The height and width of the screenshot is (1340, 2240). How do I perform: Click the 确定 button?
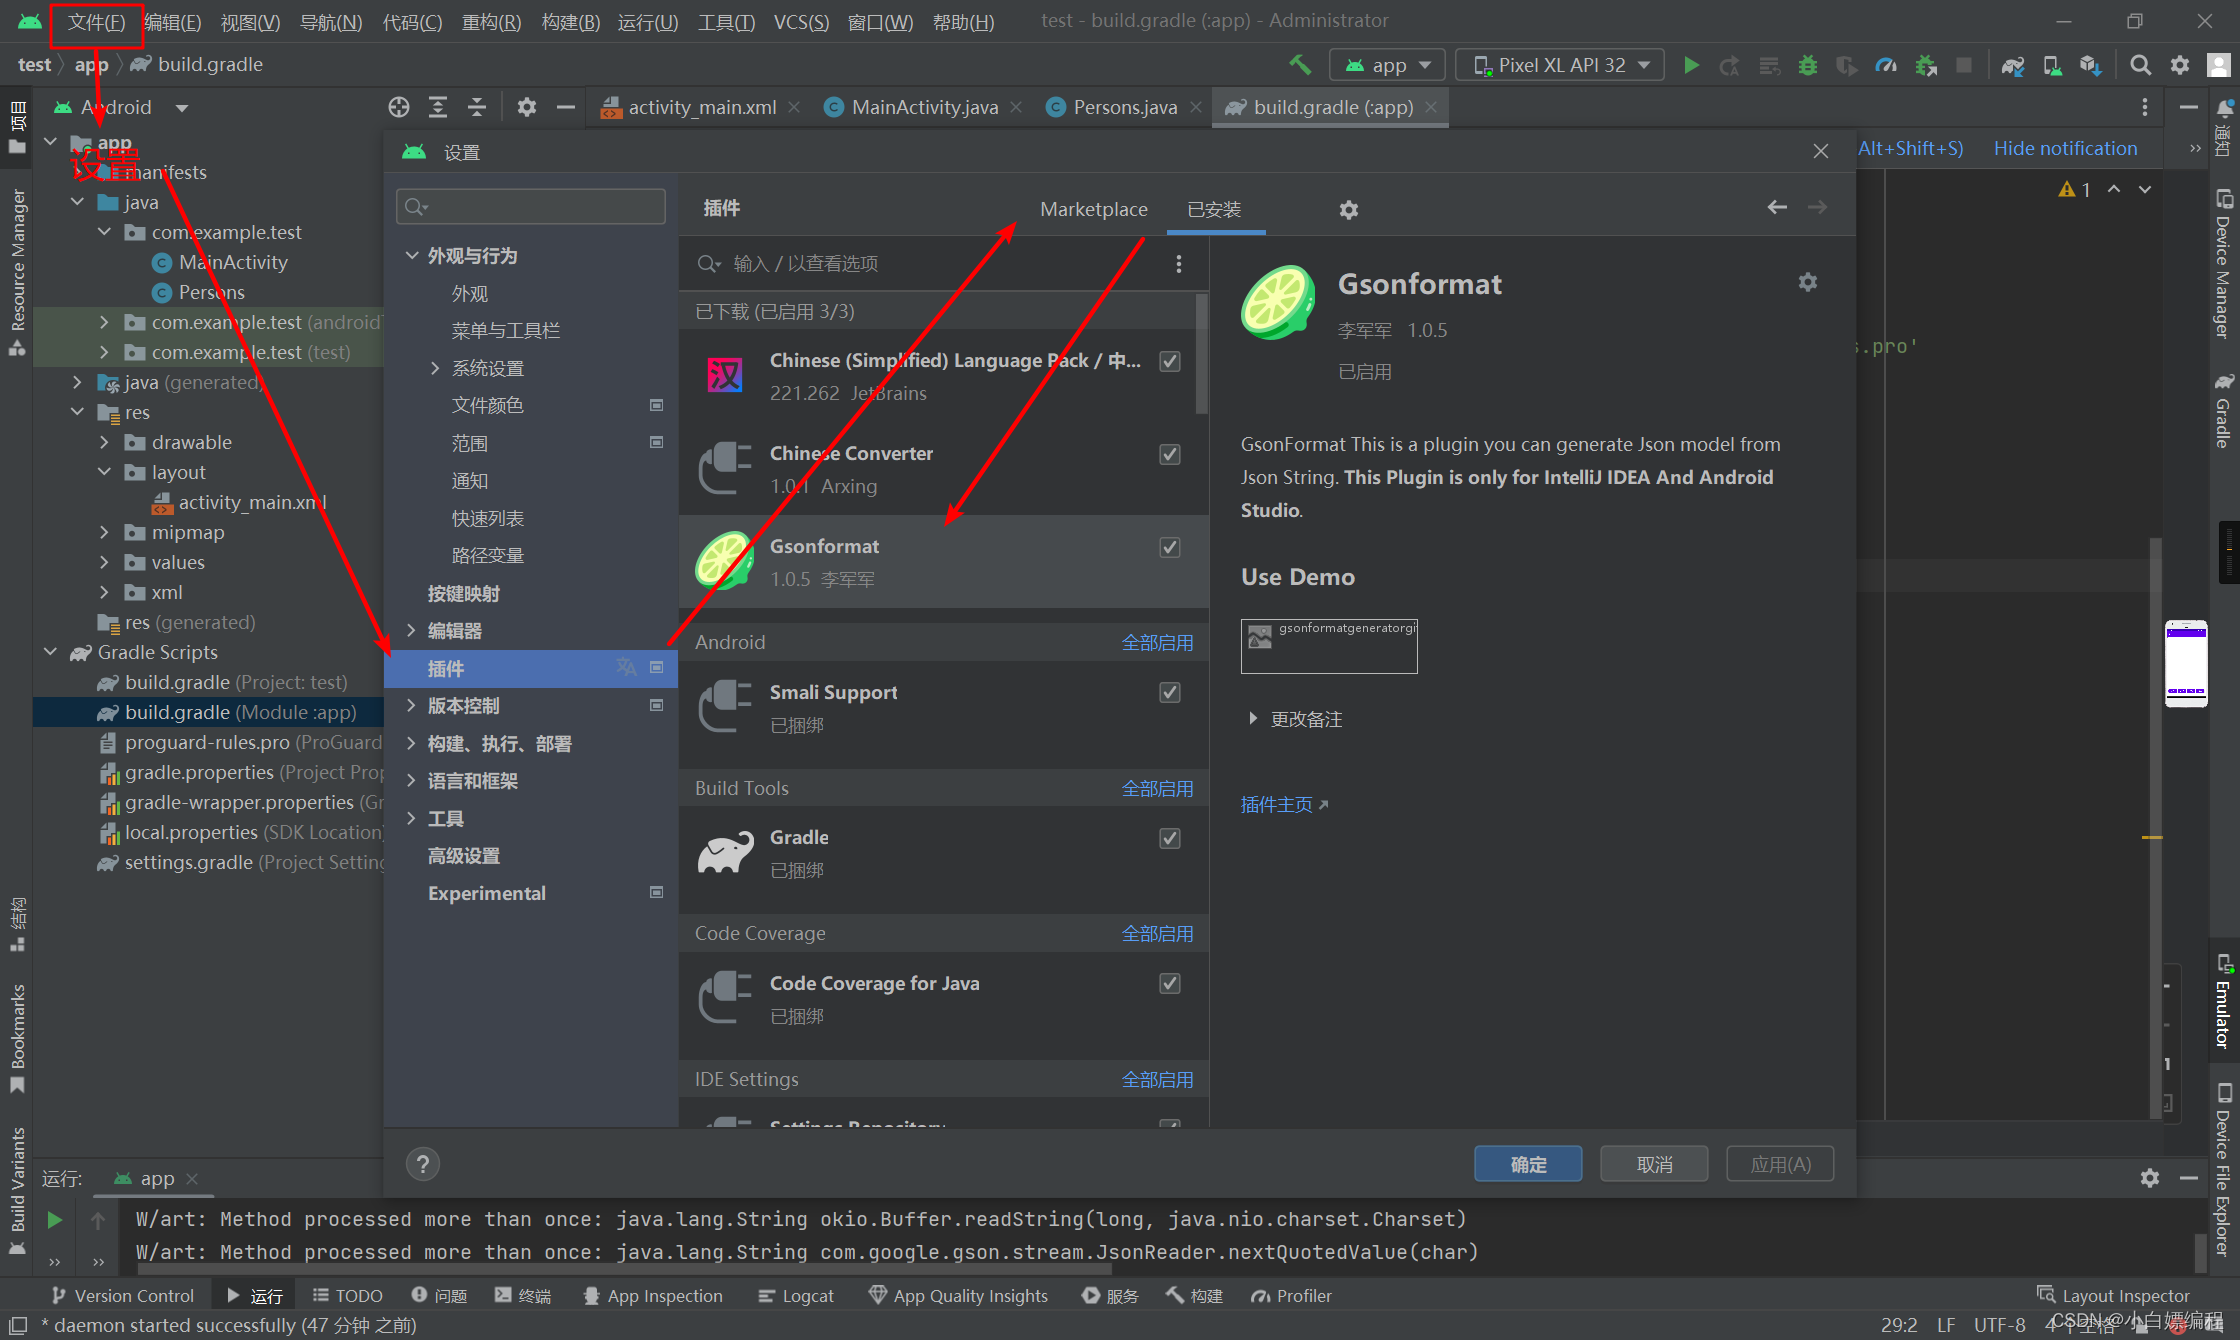(x=1527, y=1164)
